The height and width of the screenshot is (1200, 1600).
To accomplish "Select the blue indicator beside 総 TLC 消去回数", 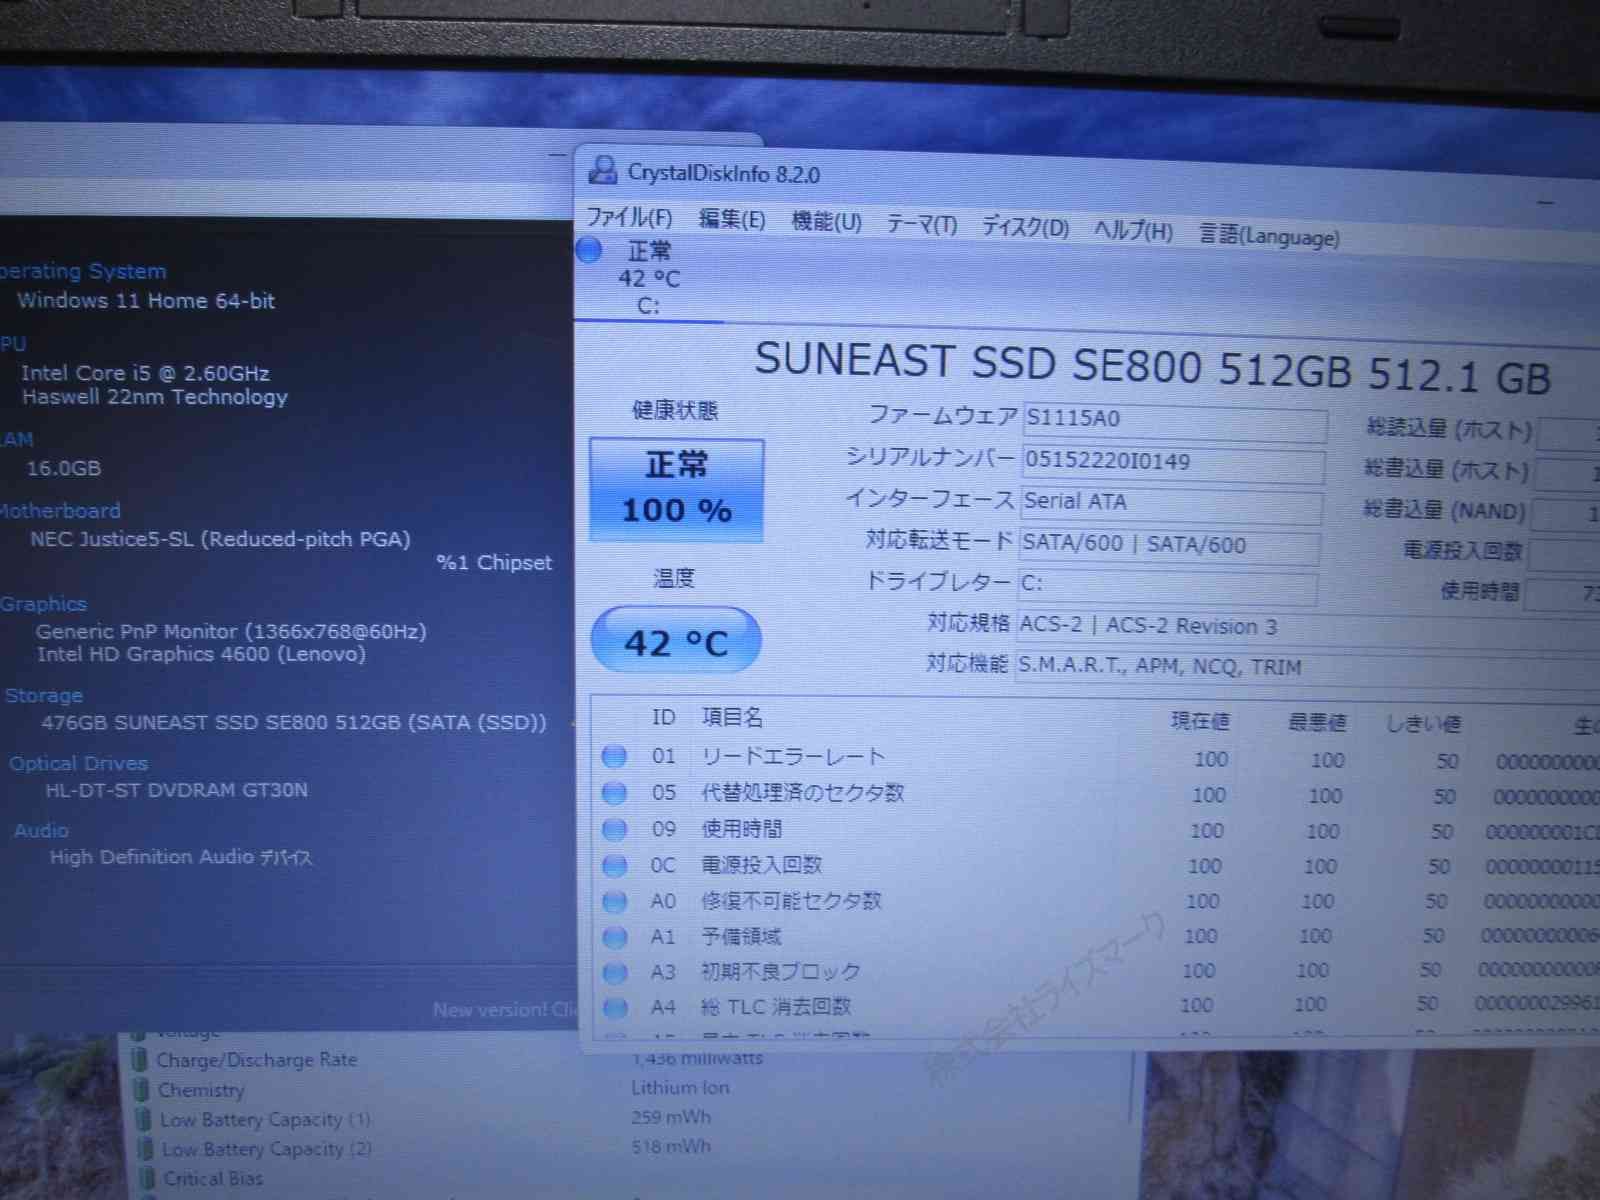I will pyautogui.click(x=614, y=1006).
